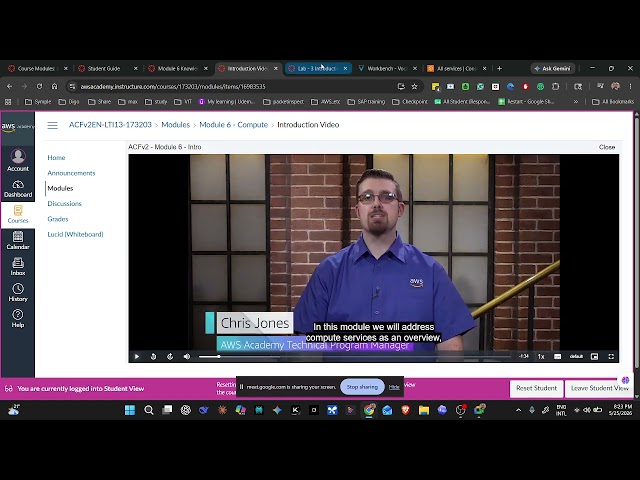Open the All Bookmarks folder
The height and width of the screenshot is (480, 640).
point(613,102)
